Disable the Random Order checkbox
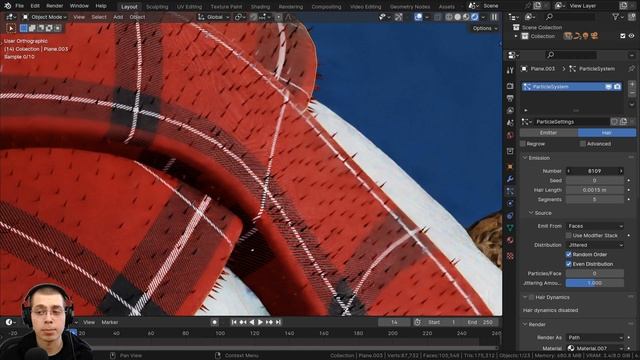Screen dimensions: 640x360 click(x=569, y=254)
